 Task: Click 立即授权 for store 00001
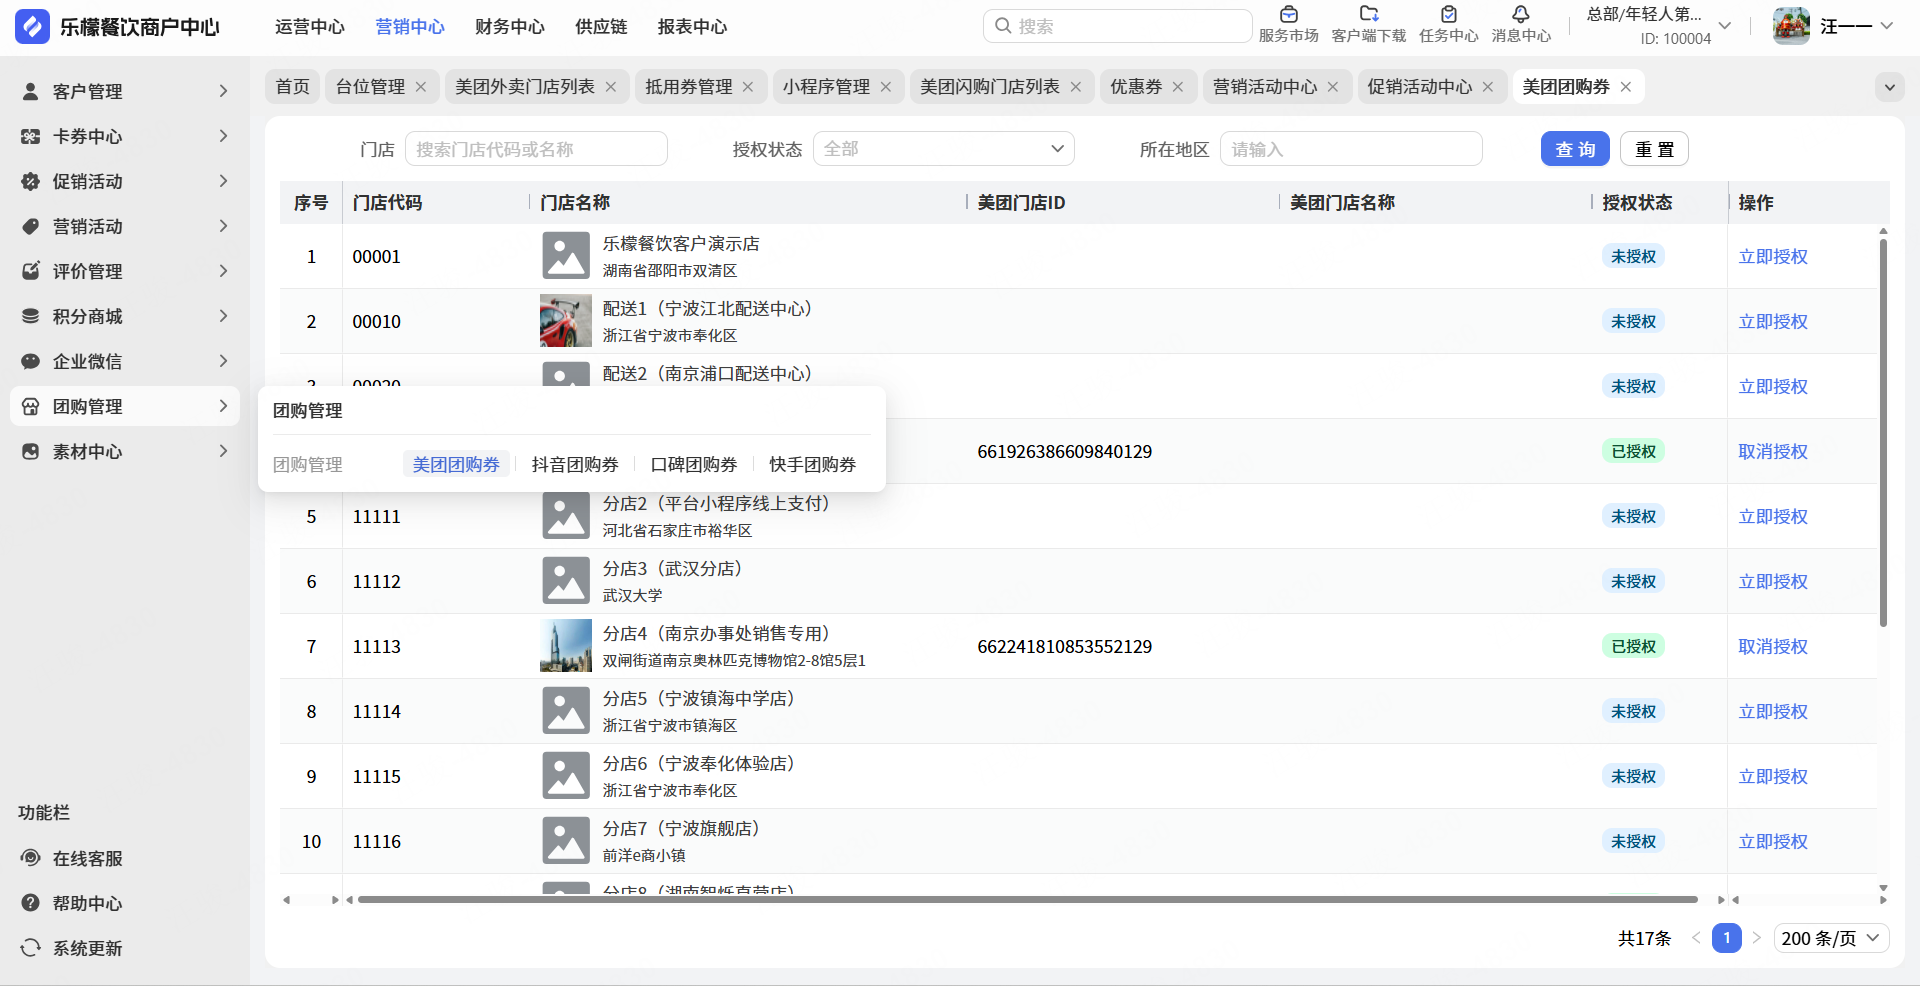point(1773,257)
